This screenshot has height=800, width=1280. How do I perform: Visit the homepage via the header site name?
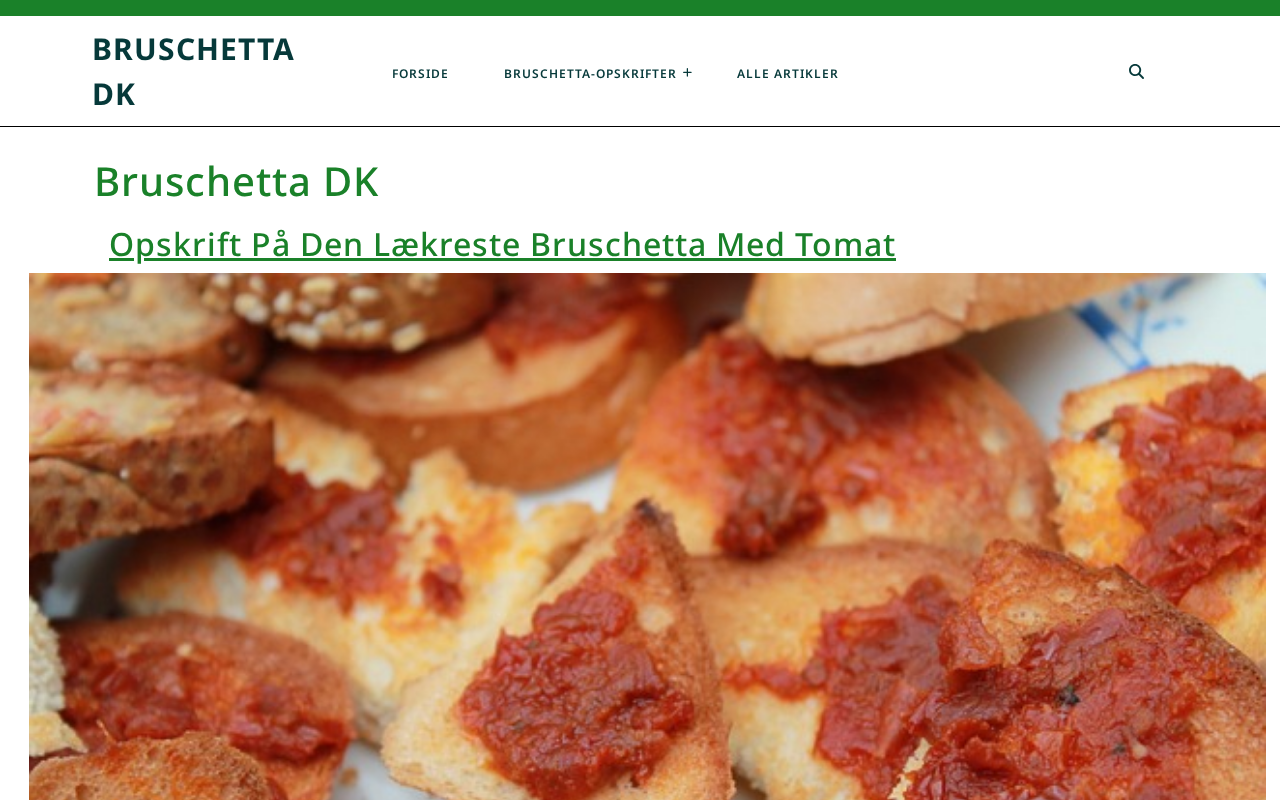click(193, 71)
